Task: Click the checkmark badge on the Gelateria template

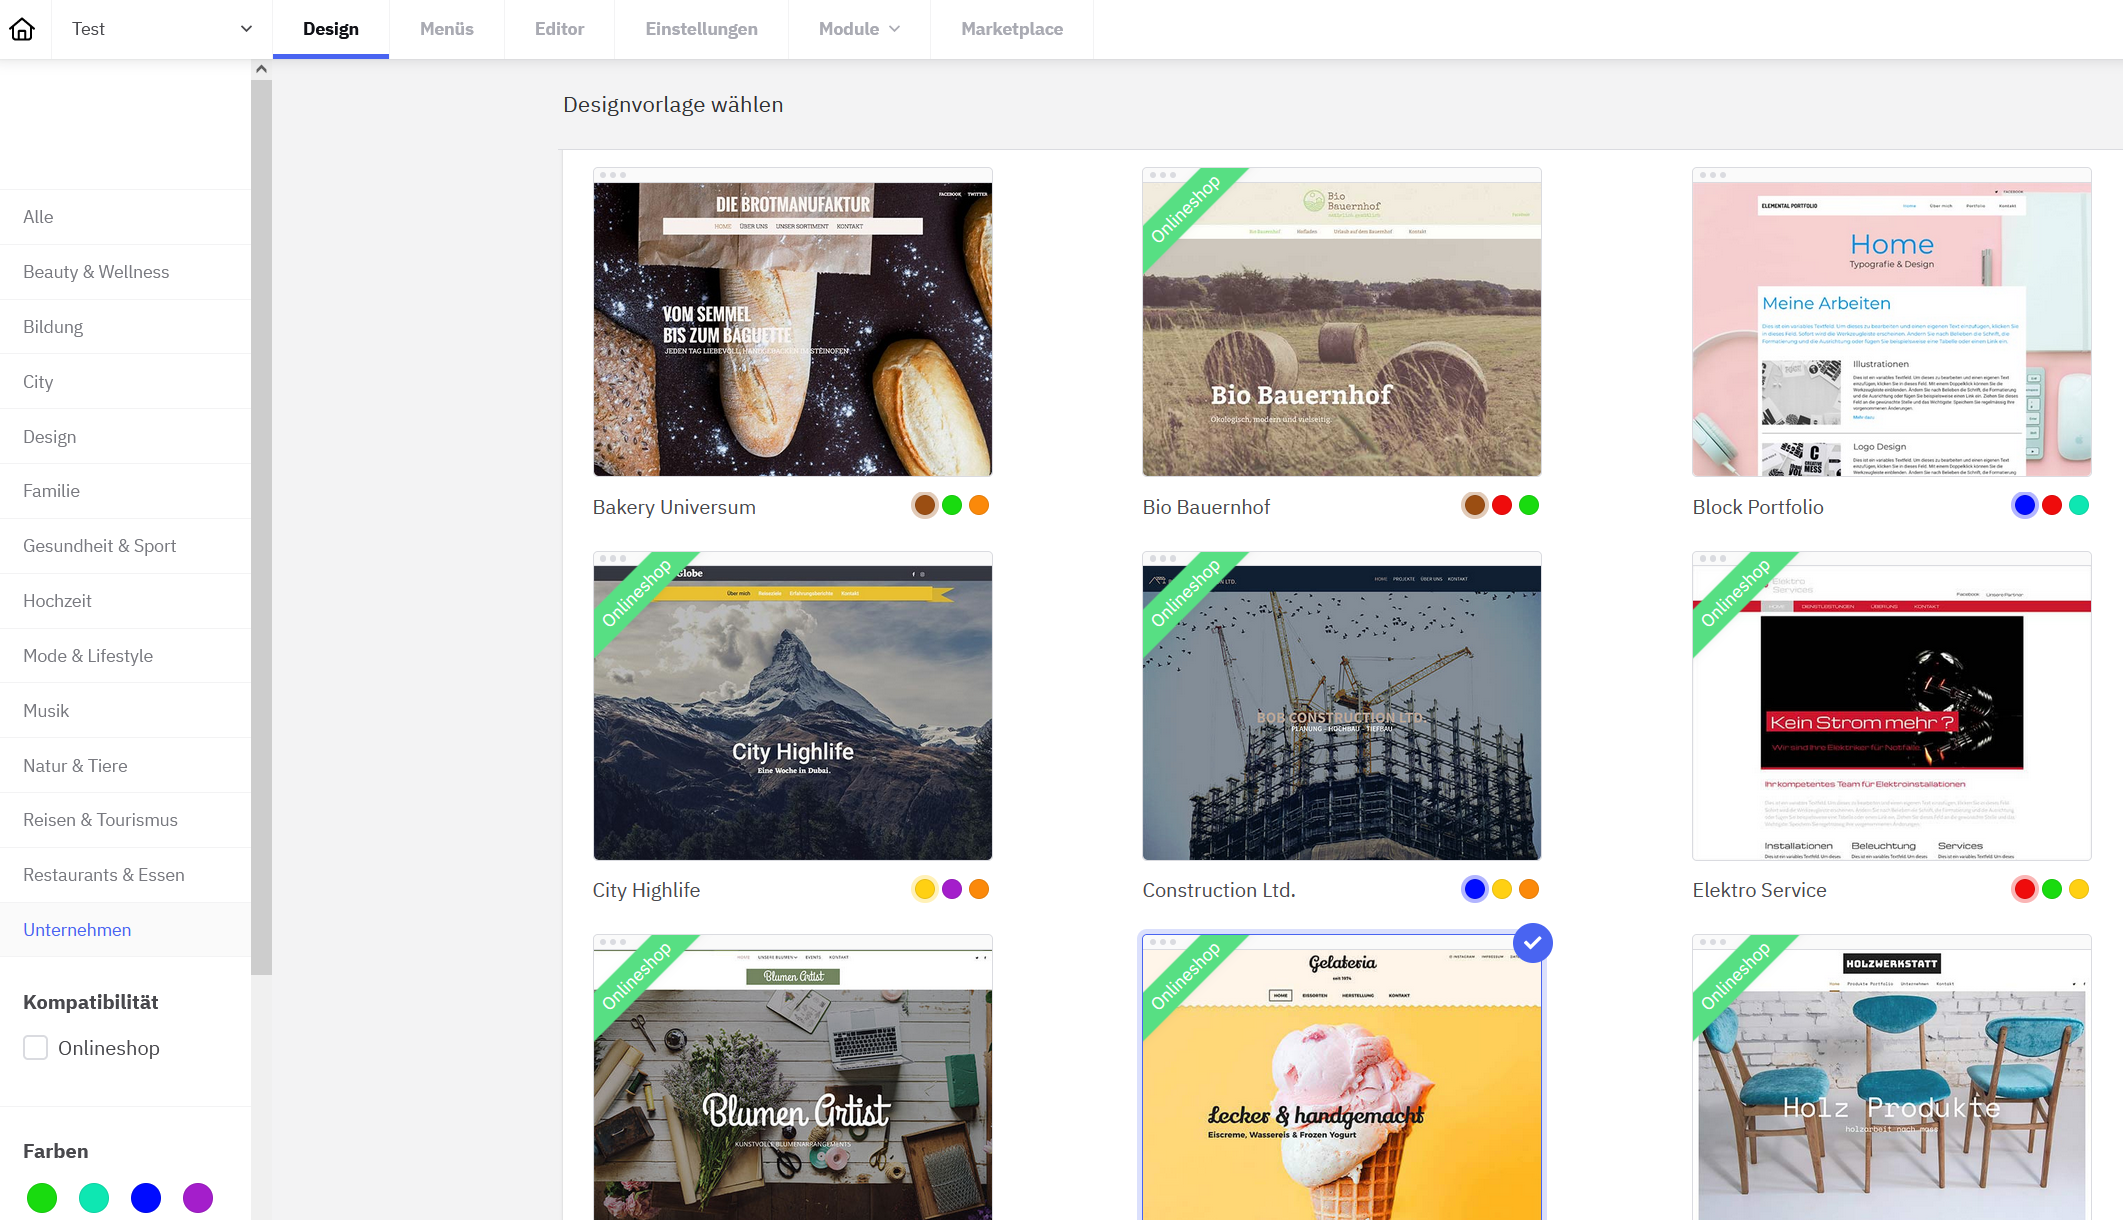Action: [1532, 942]
